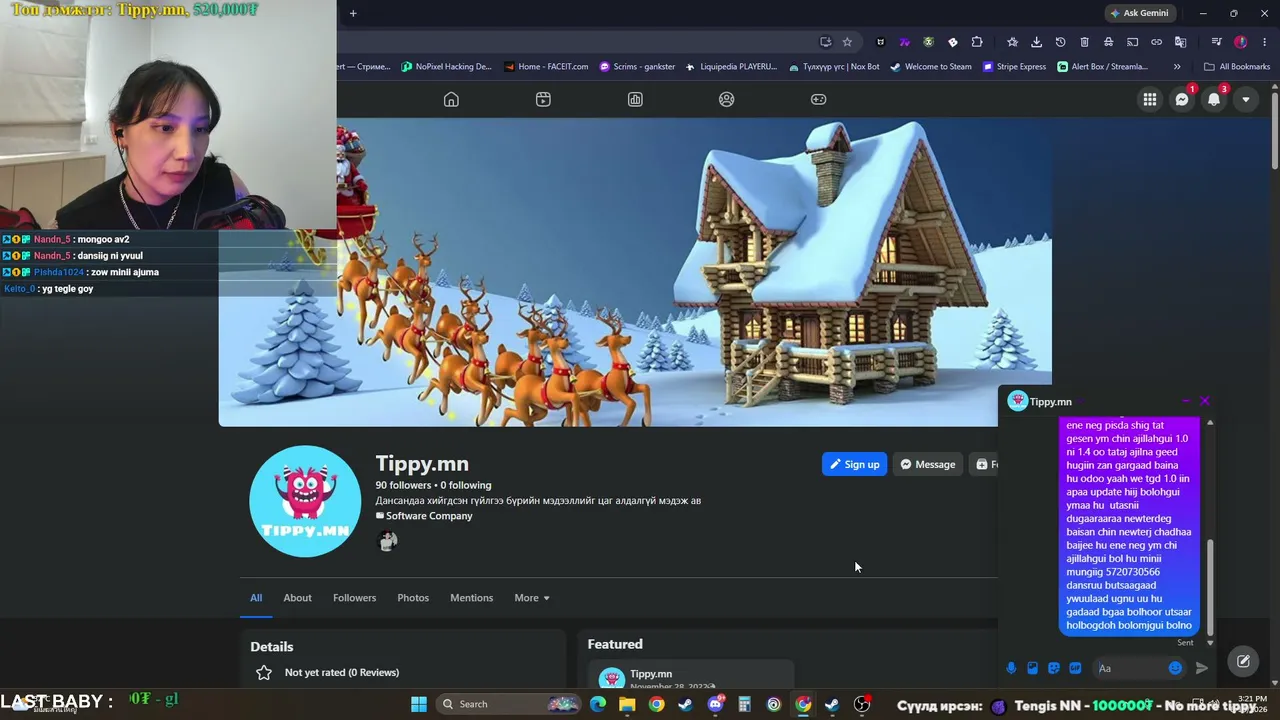Open the 90 followers link
This screenshot has width=1280, height=720.
[x=403, y=485]
